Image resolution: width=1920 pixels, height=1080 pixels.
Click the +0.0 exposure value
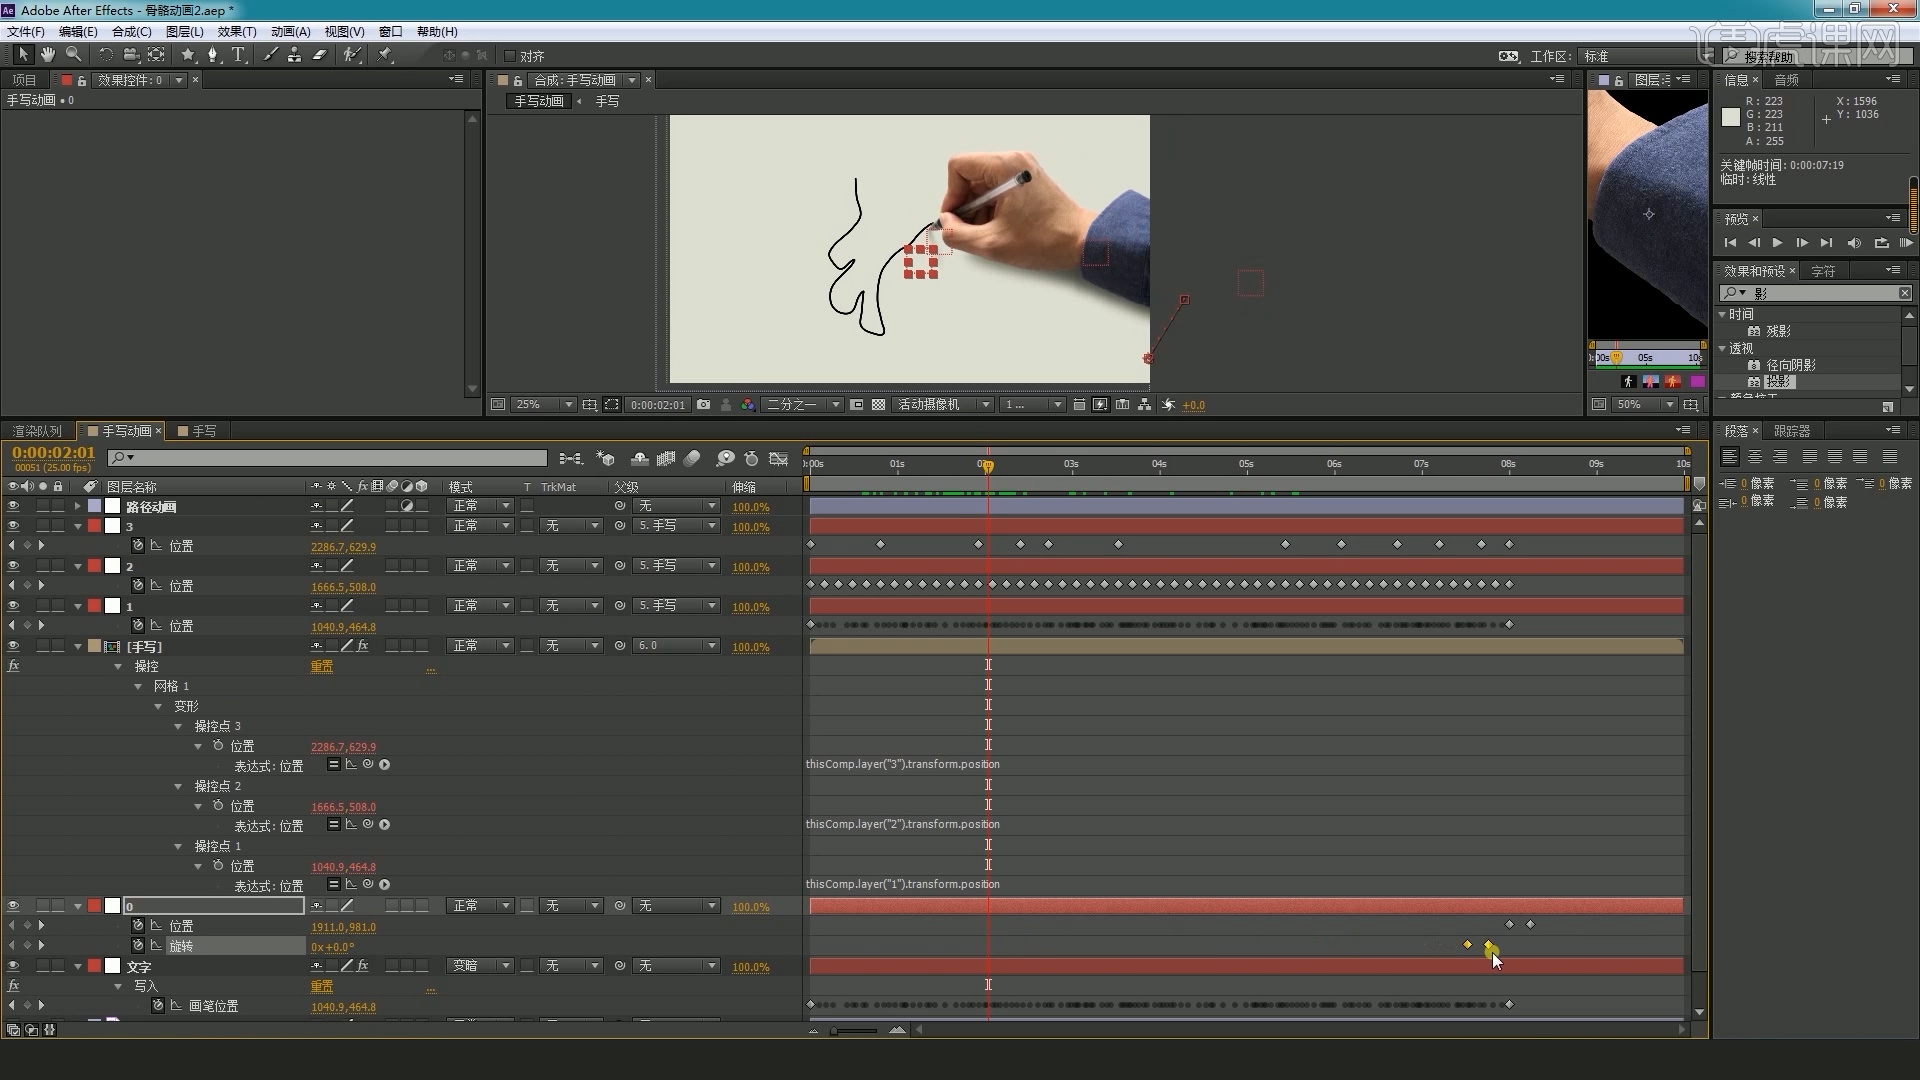1194,405
